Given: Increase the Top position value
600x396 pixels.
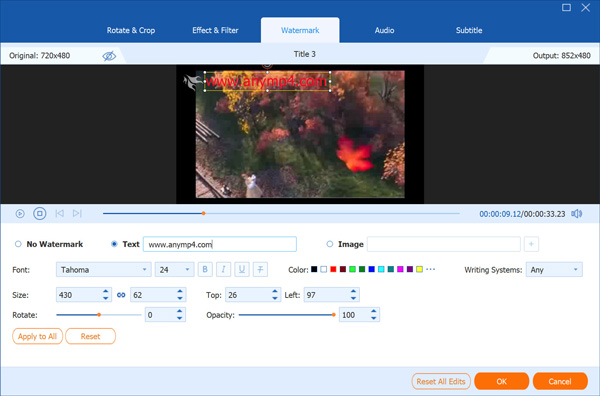Looking at the screenshot, I should coord(275,292).
